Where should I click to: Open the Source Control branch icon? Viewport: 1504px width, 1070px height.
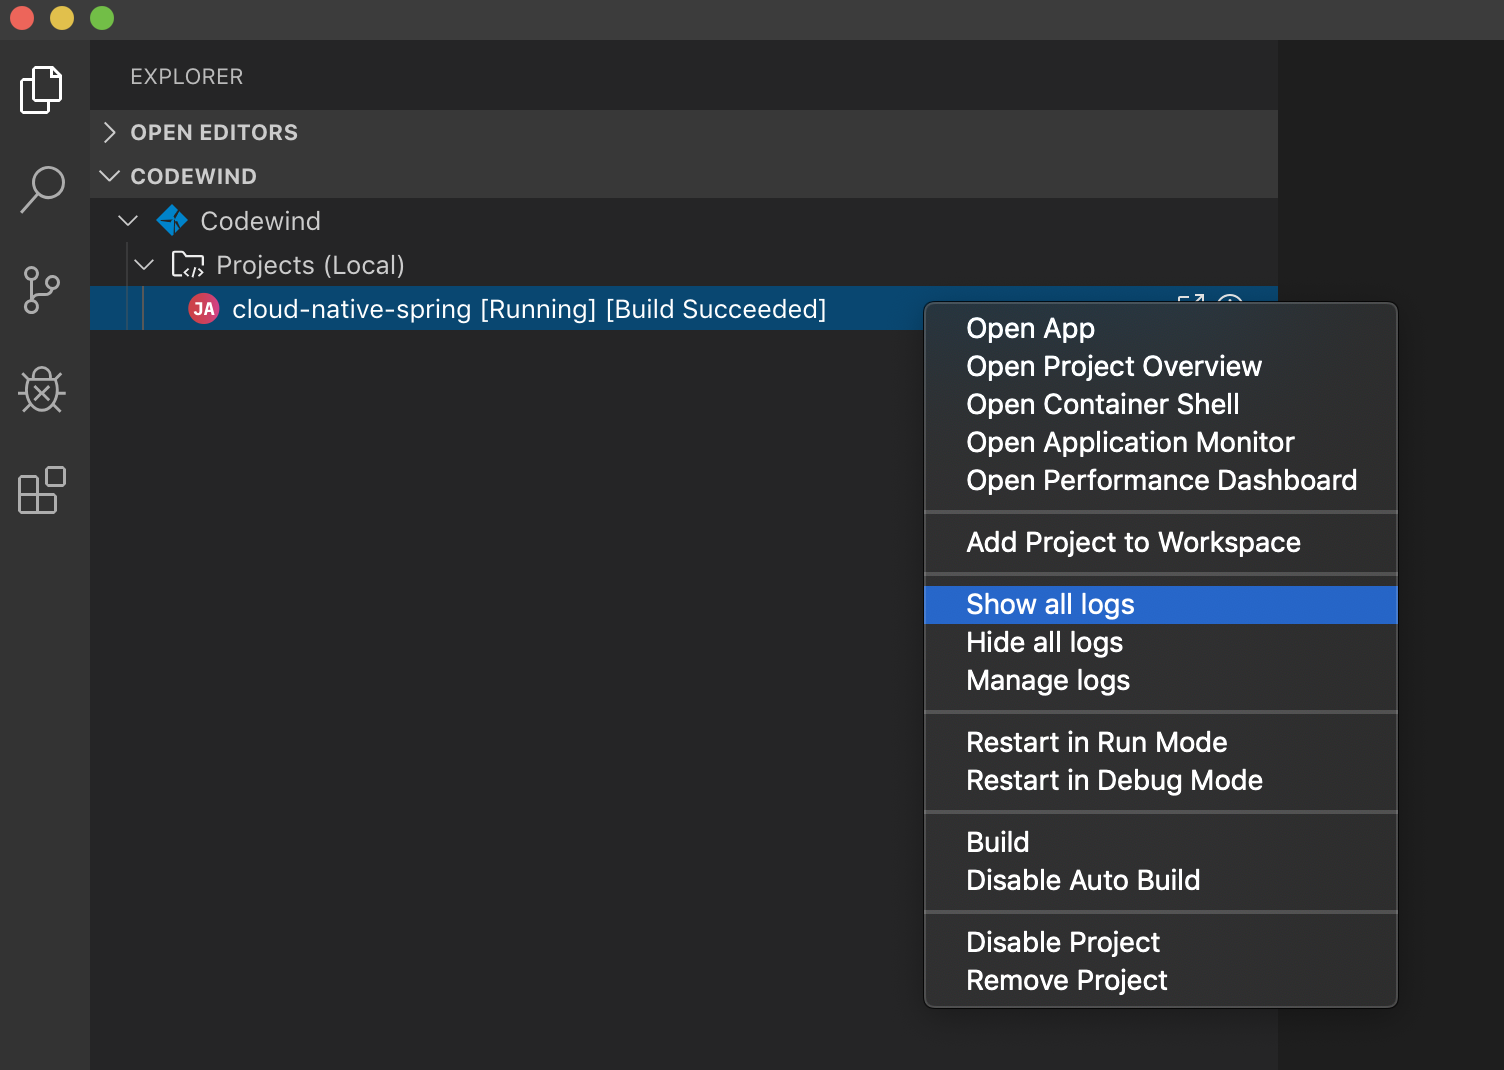tap(41, 290)
